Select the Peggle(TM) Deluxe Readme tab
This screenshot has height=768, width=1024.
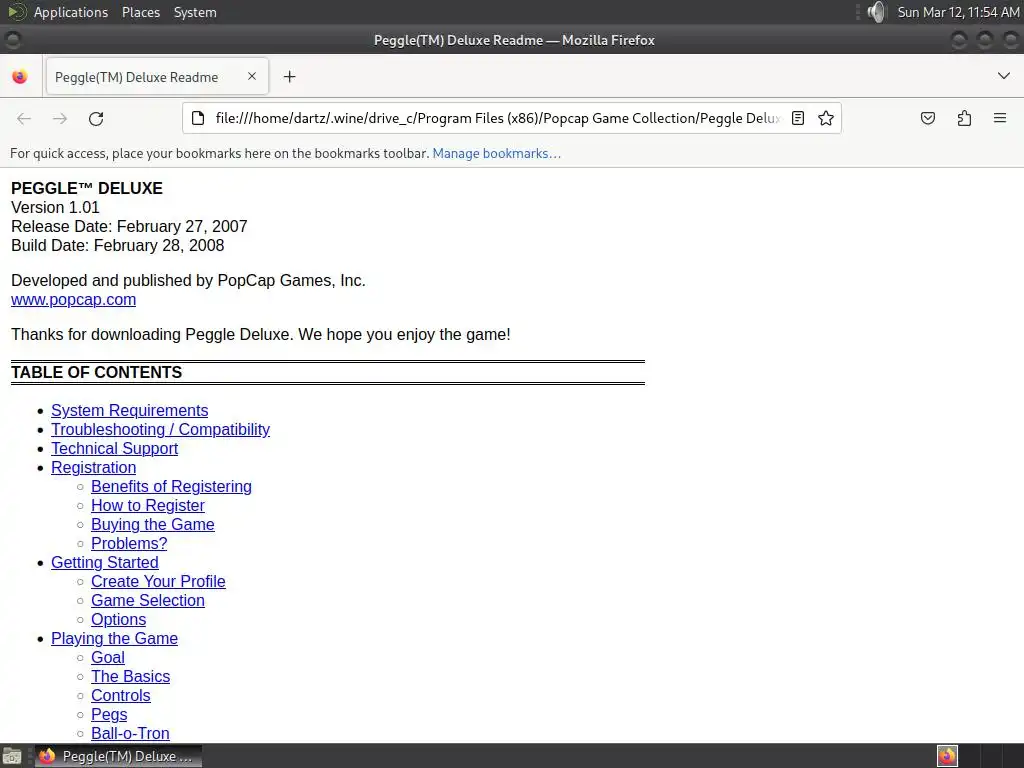point(157,76)
